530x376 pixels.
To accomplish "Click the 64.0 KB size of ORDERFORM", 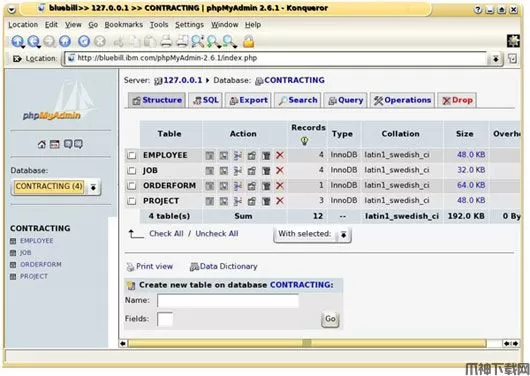I will (x=471, y=185).
